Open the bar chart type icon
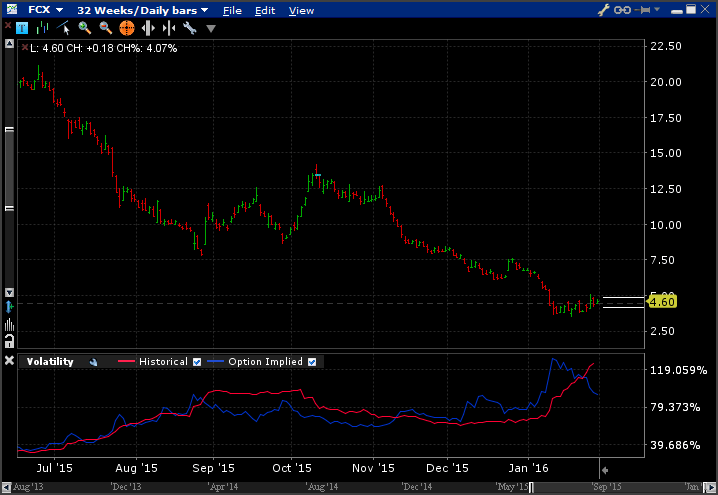The image size is (718, 495). [43, 28]
